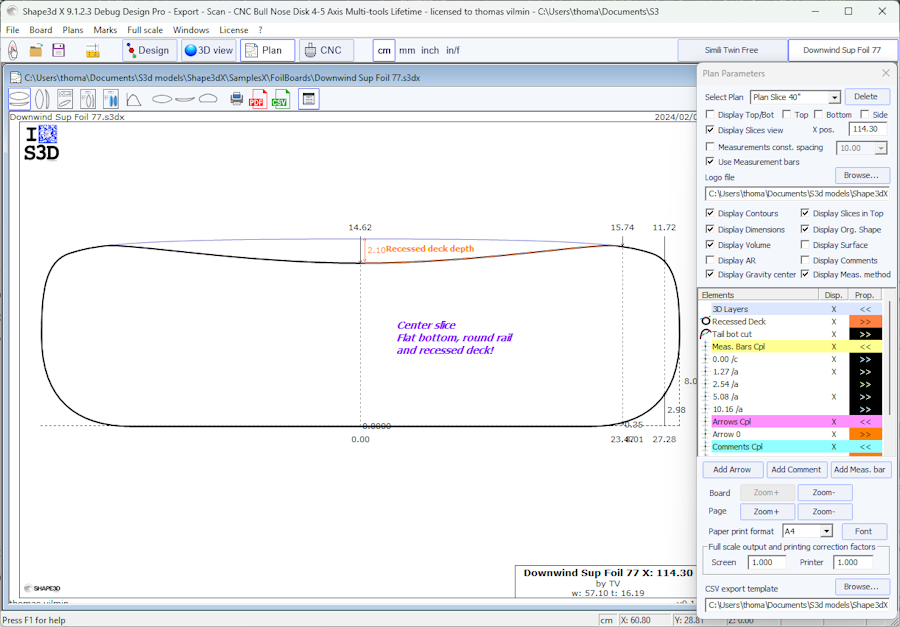Export the plan with the PDF icon

[x=257, y=99]
